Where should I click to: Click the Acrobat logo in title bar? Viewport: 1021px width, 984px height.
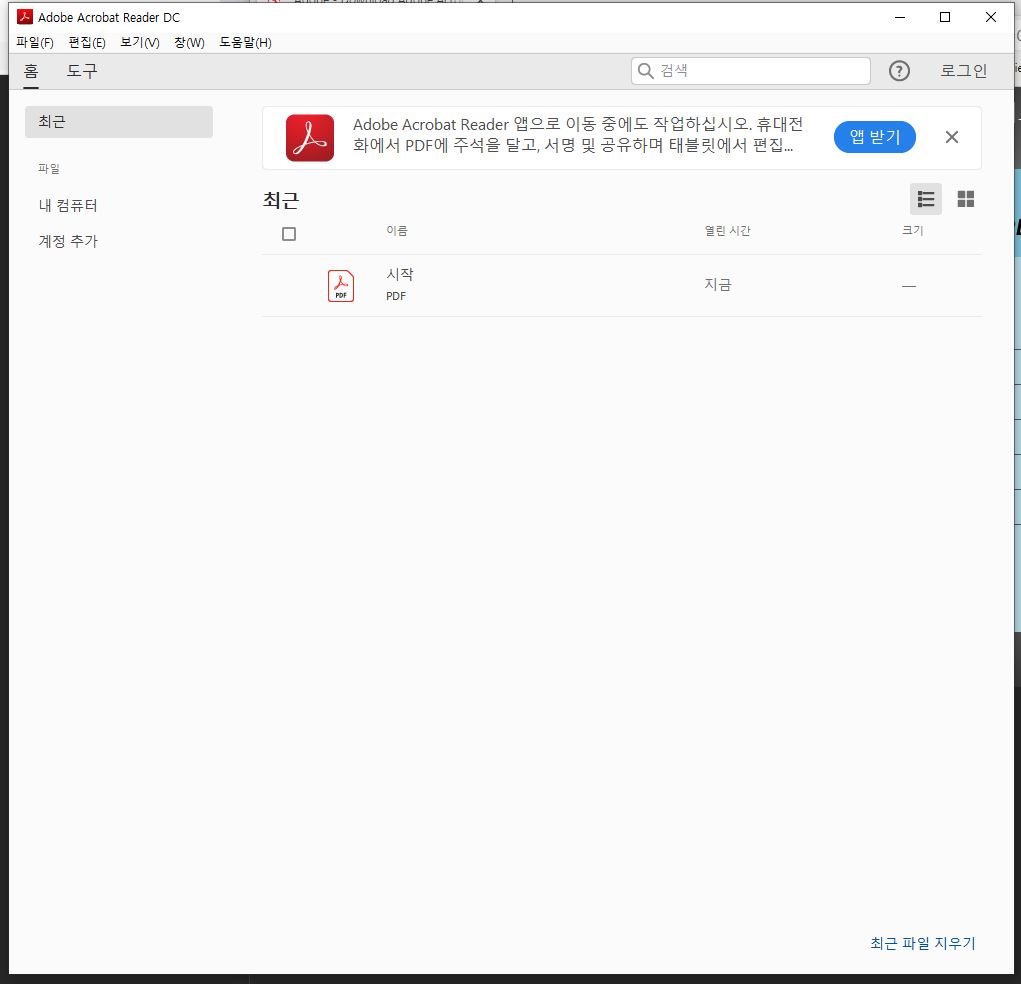click(x=25, y=17)
